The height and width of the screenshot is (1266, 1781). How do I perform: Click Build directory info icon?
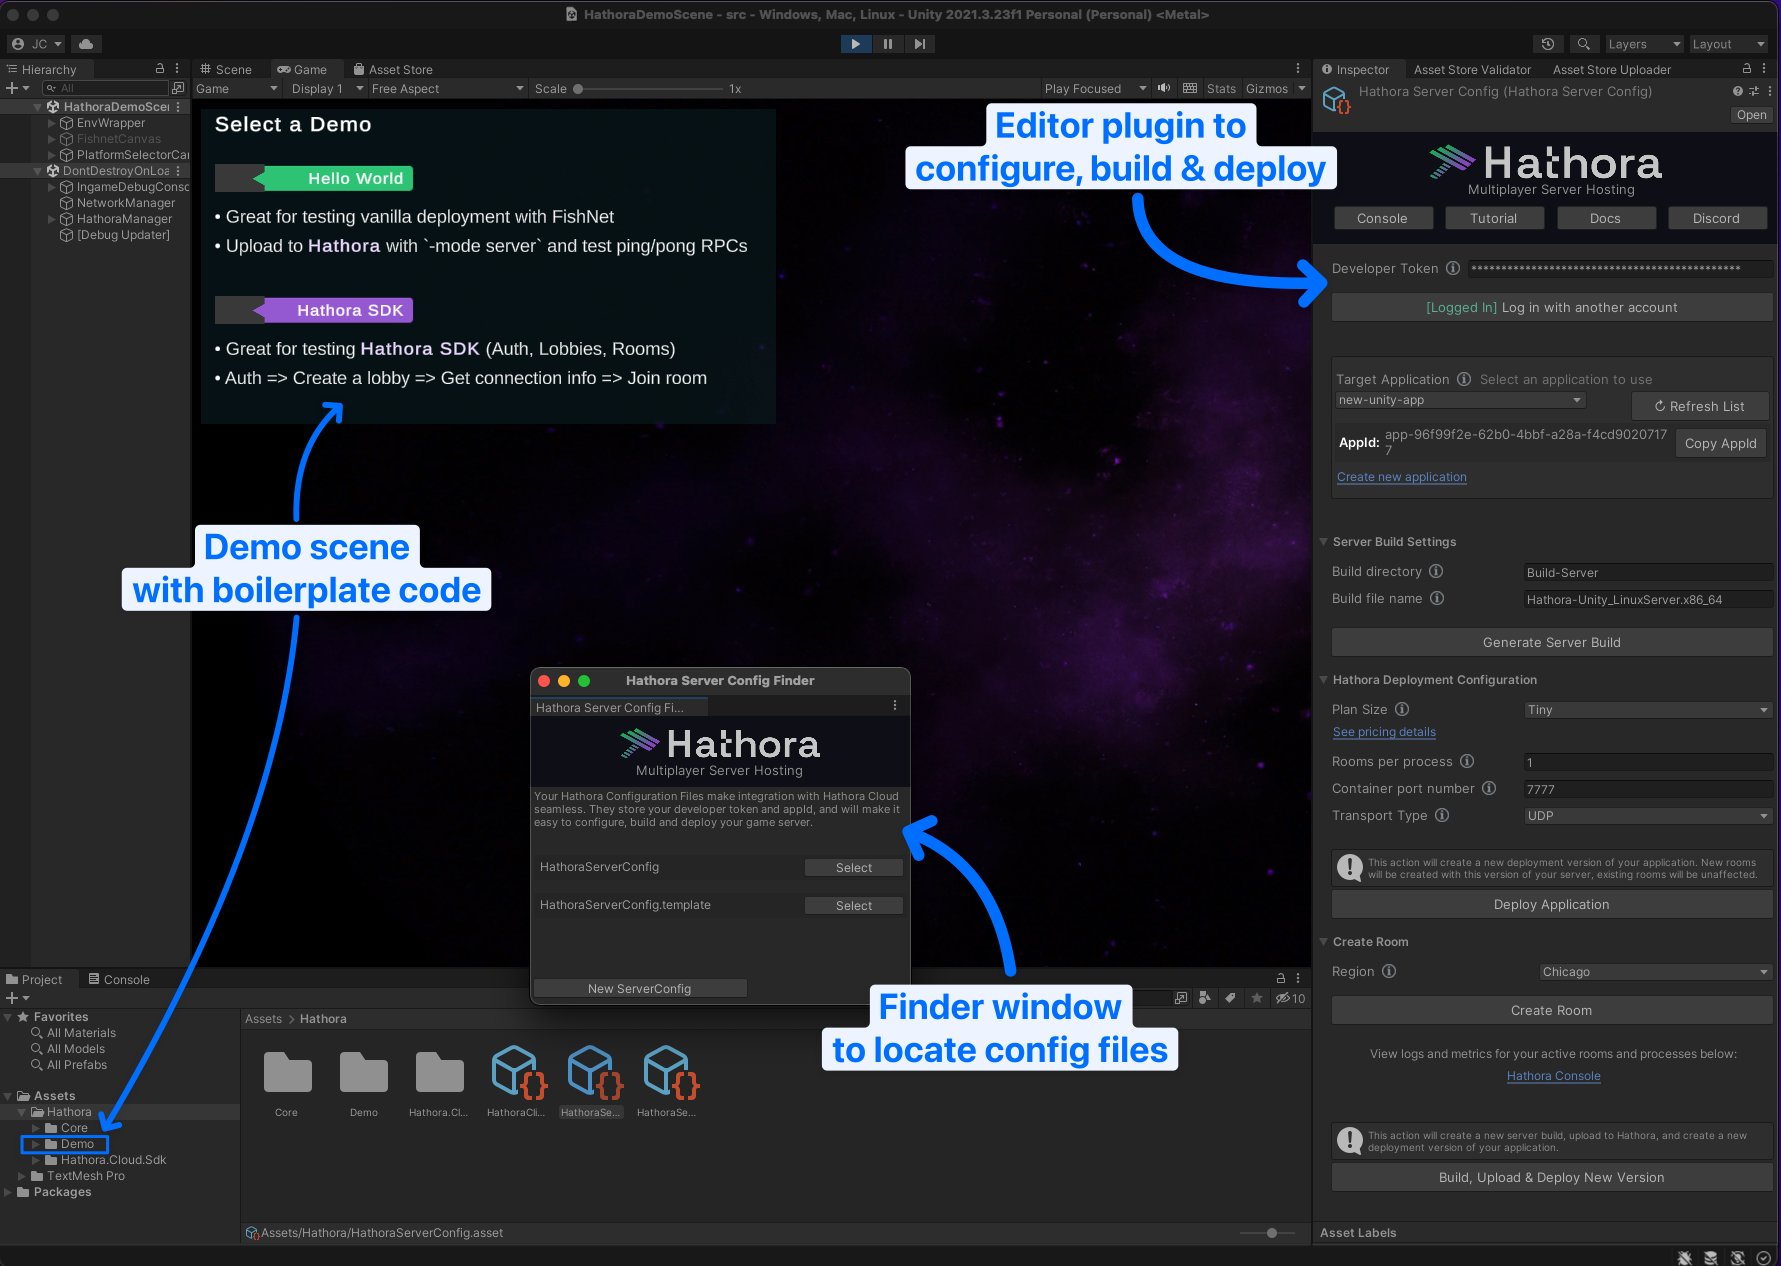[1436, 571]
